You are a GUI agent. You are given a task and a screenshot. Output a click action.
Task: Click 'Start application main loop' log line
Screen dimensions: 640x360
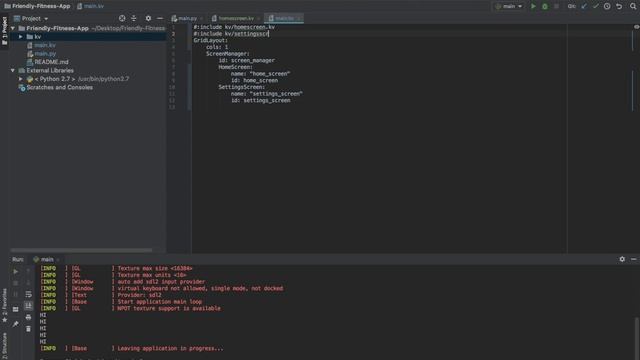coord(160,302)
